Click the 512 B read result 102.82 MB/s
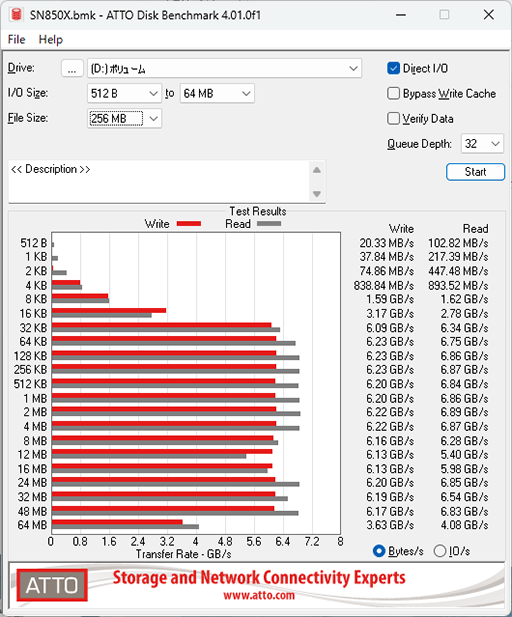512x617 pixels. [458, 243]
